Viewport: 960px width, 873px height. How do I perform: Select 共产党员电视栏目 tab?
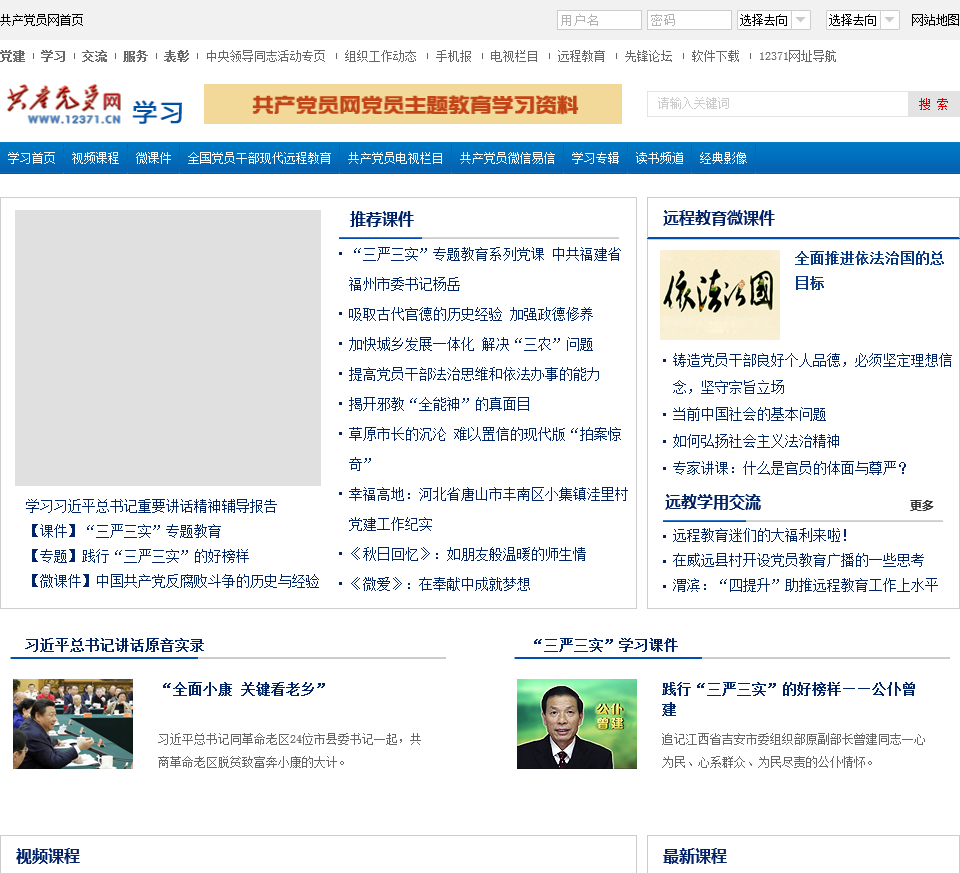[396, 158]
